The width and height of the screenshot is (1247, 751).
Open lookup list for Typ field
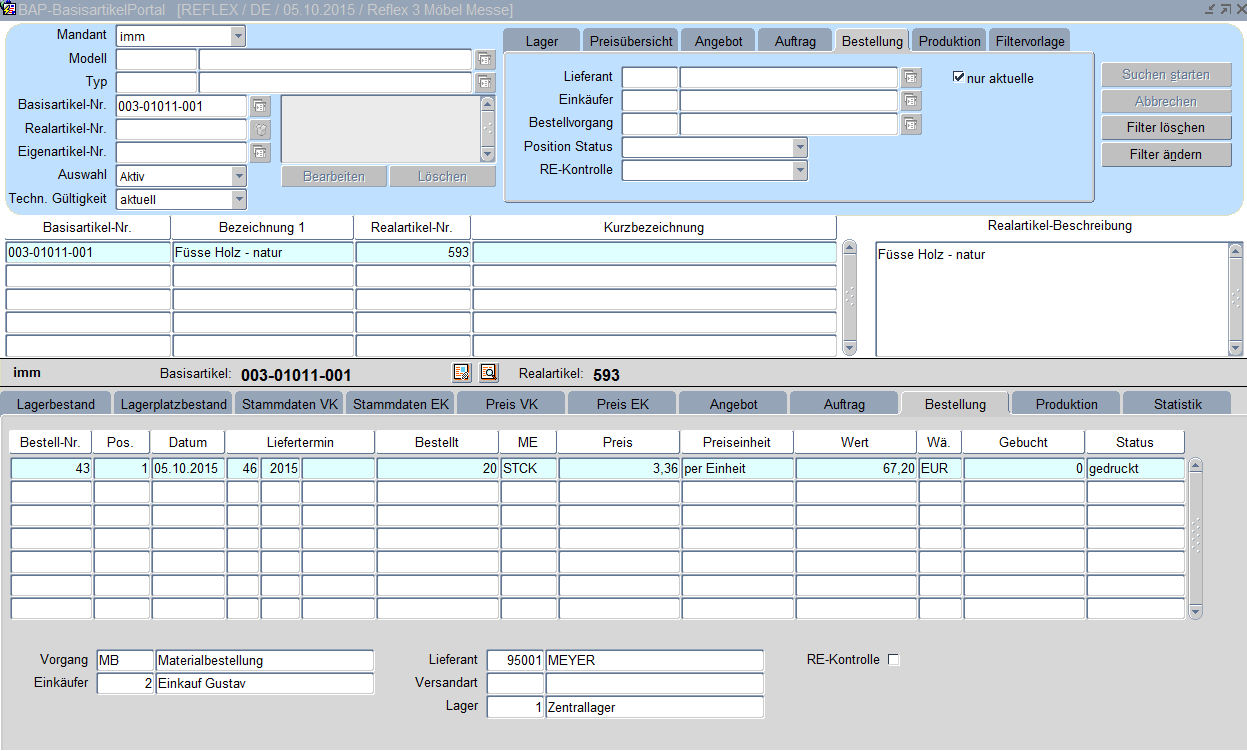click(x=485, y=82)
